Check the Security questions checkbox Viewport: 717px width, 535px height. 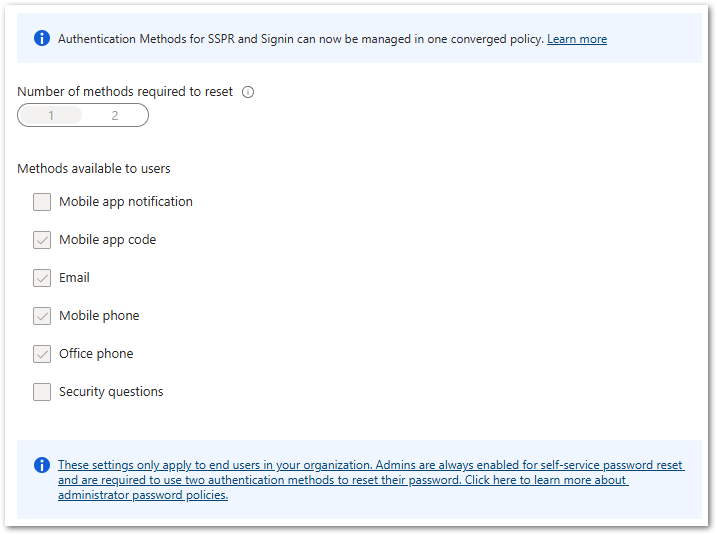[x=42, y=392]
